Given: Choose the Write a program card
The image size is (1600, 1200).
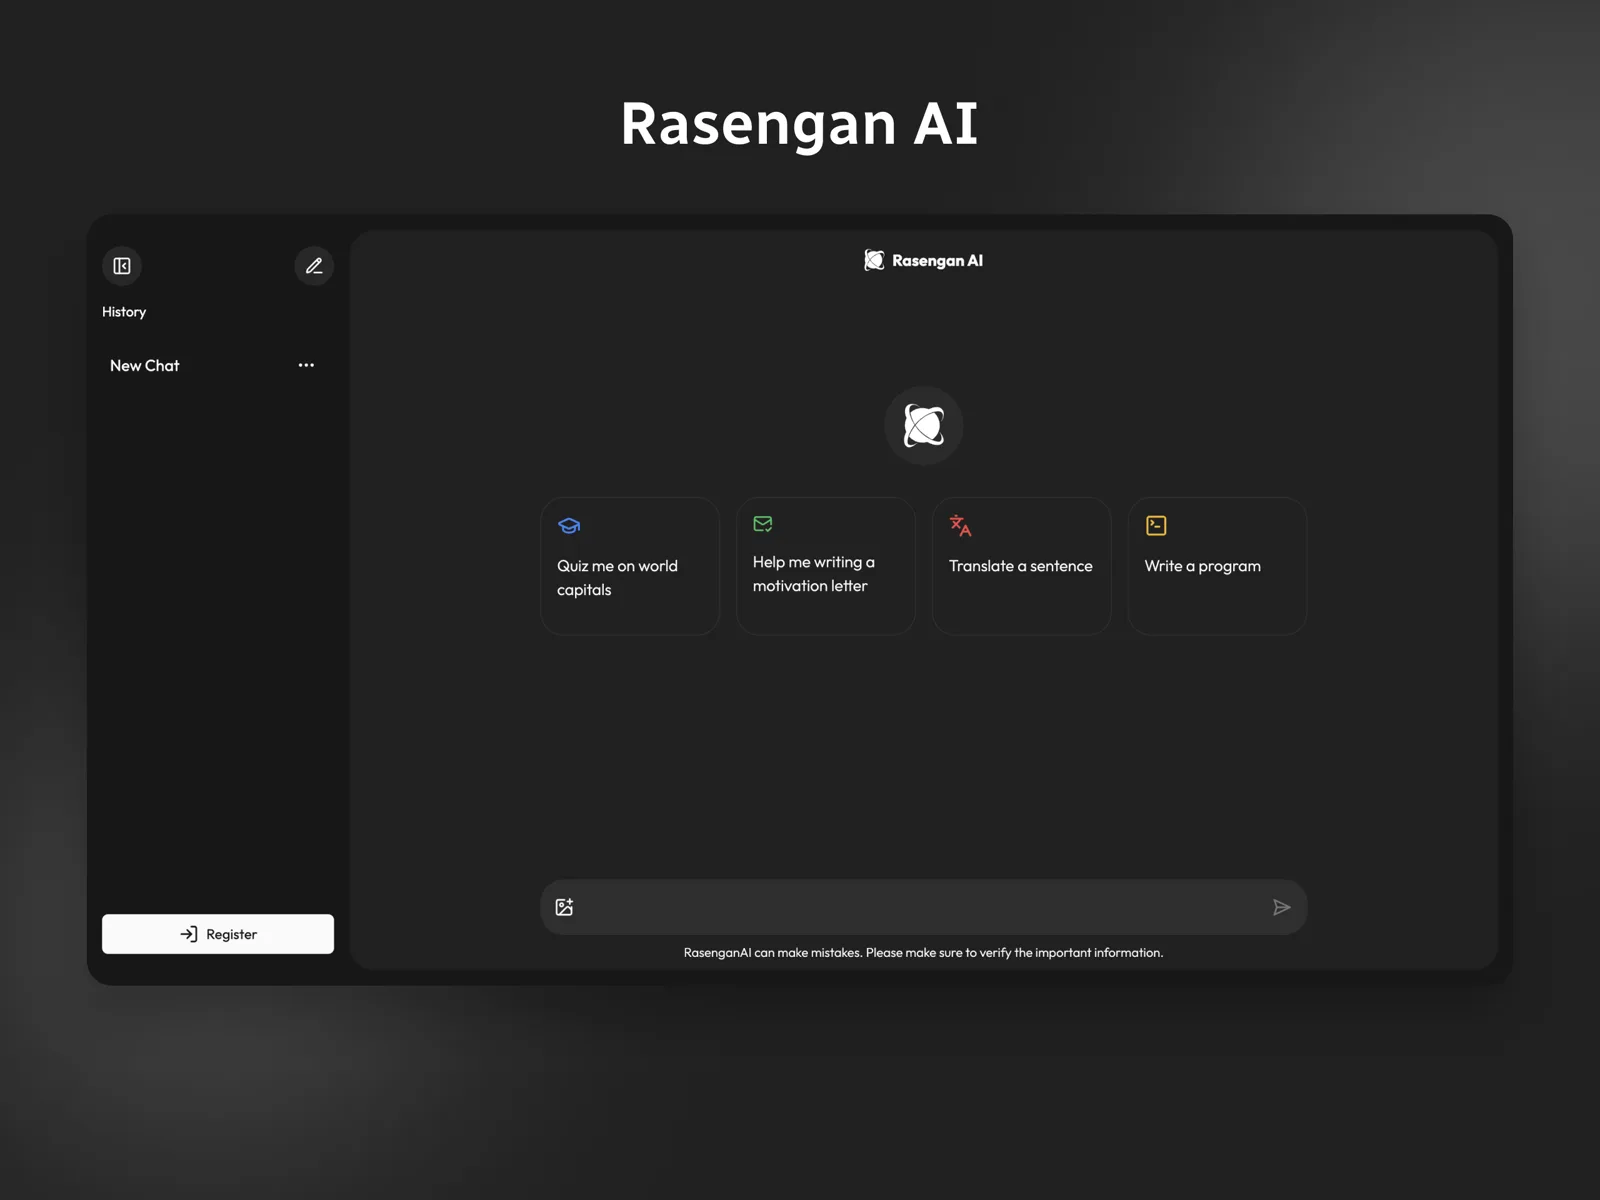Looking at the screenshot, I should (x=1218, y=566).
